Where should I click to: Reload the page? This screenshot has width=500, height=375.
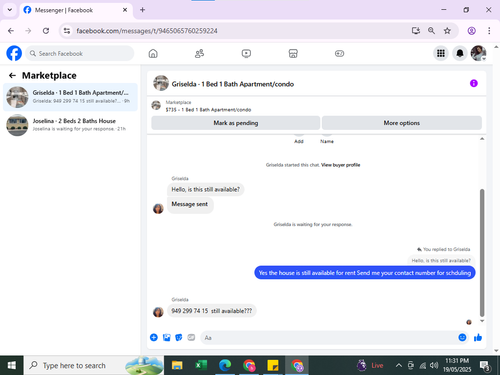[46, 31]
